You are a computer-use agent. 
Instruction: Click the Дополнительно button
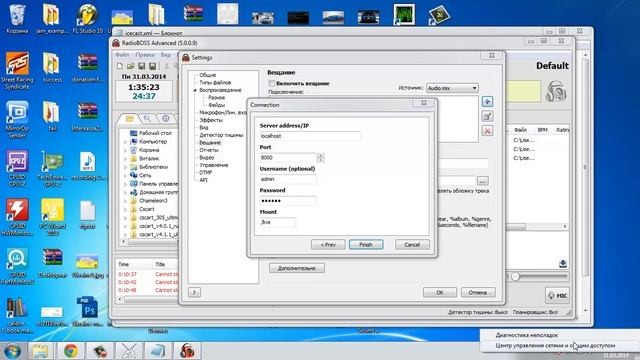pos(297,268)
